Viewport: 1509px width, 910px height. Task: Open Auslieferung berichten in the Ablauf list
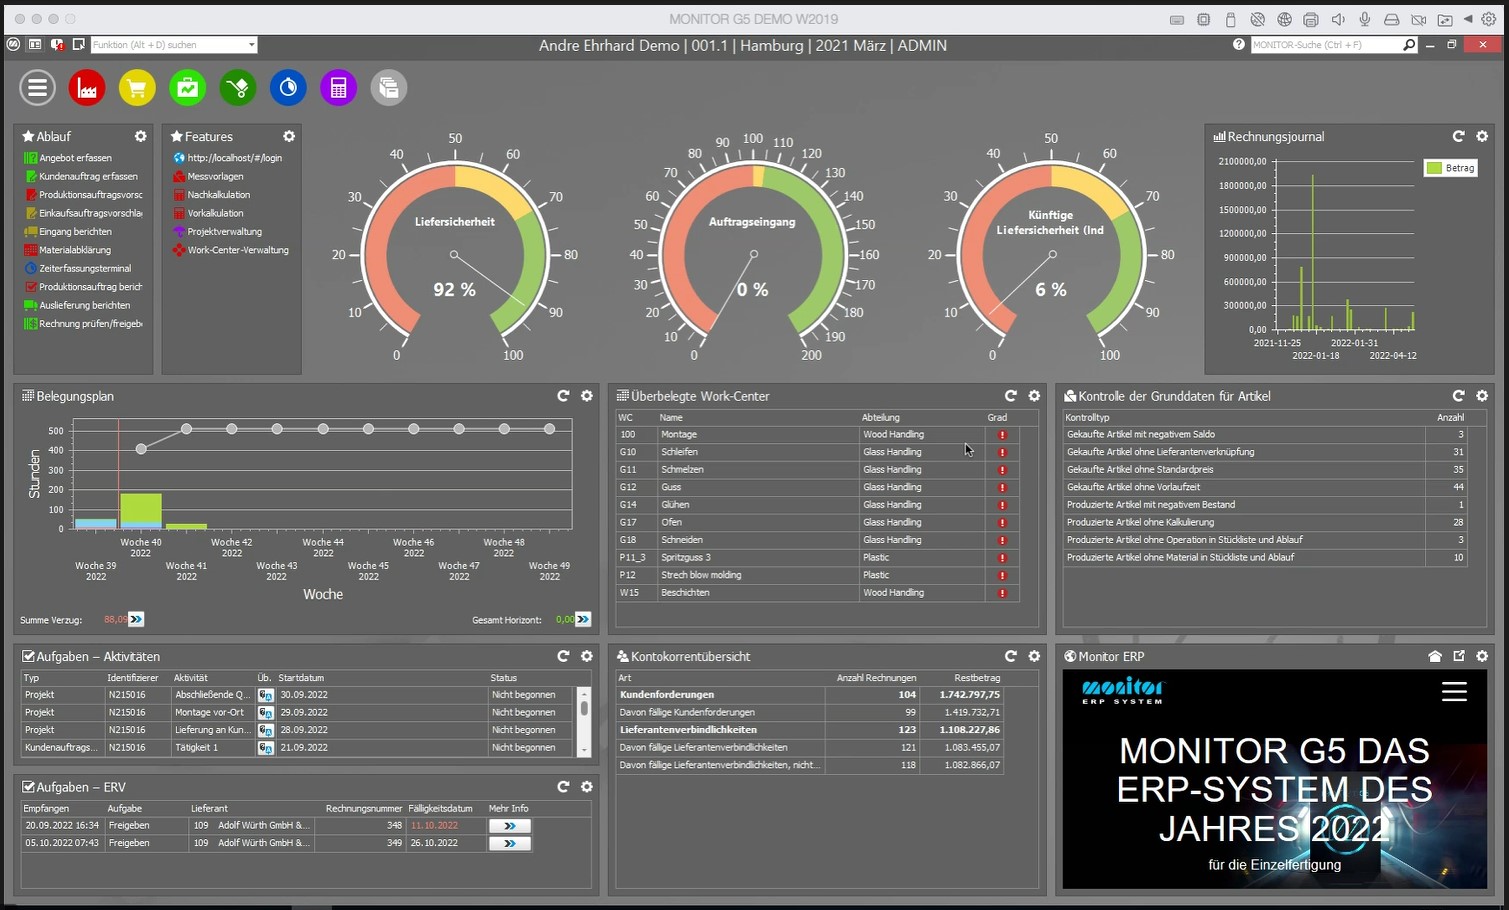pos(76,305)
